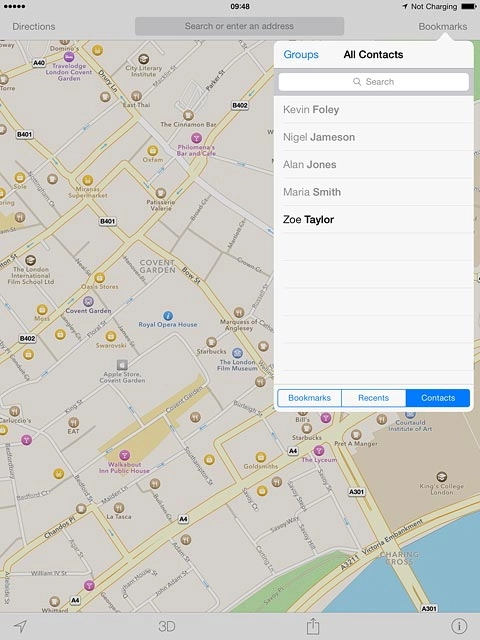Switch to the Recents segment
This screenshot has width=480, height=640.
tap(373, 398)
